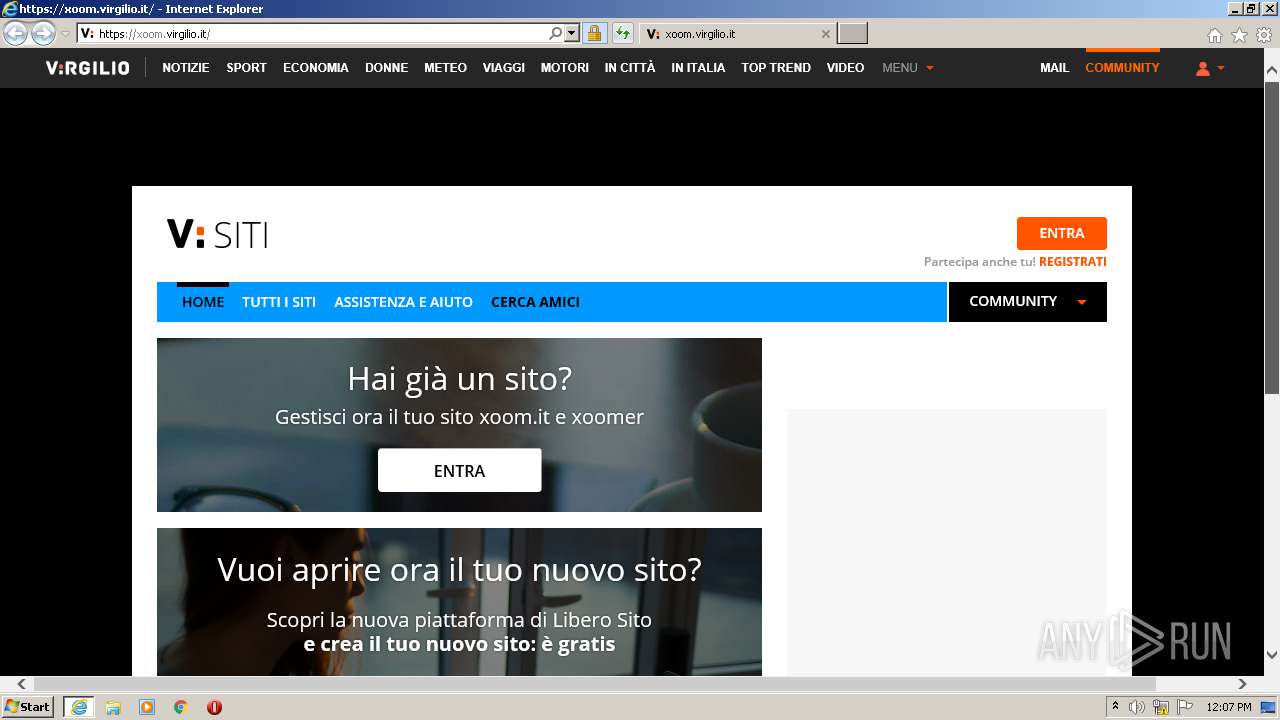Viewport: 1280px width, 720px height.
Task: Click the IE Forward arrow button
Action: [x=43, y=34]
